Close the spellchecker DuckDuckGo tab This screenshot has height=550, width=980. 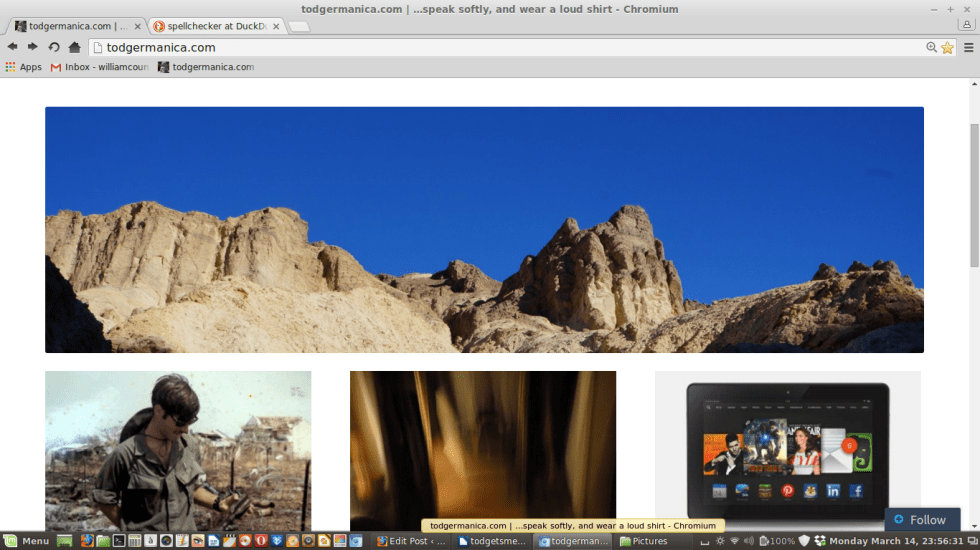tap(276, 26)
